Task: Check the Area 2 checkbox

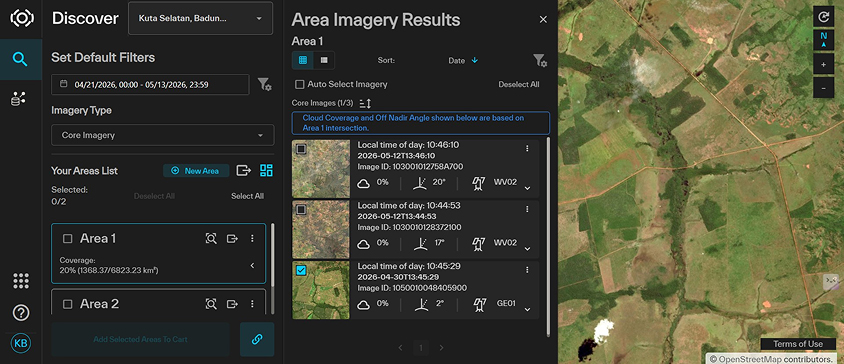Action: [x=67, y=304]
